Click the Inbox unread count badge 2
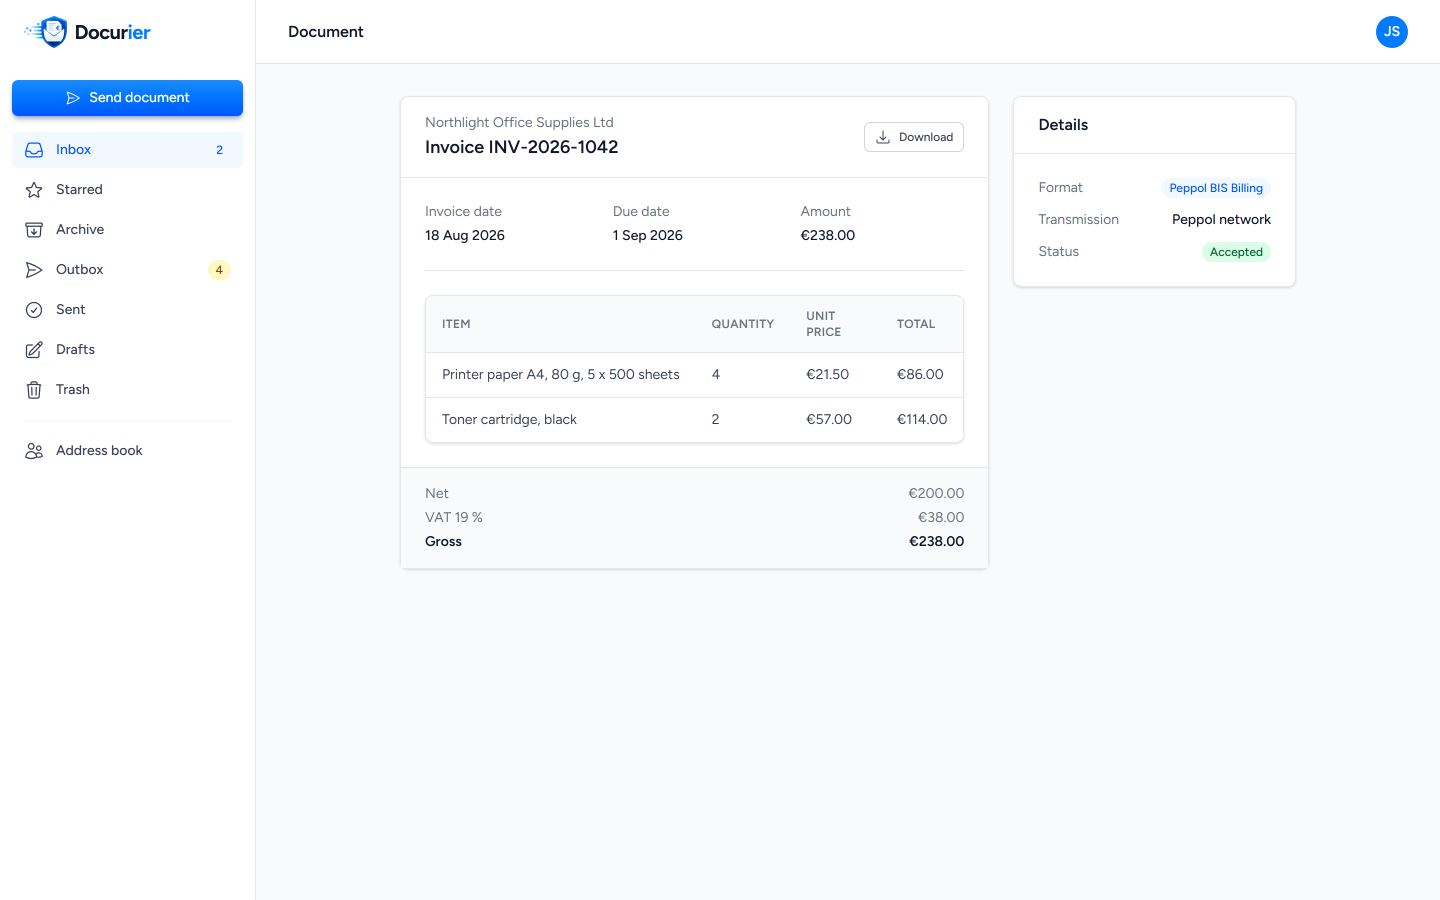Image resolution: width=1440 pixels, height=900 pixels. (220, 150)
